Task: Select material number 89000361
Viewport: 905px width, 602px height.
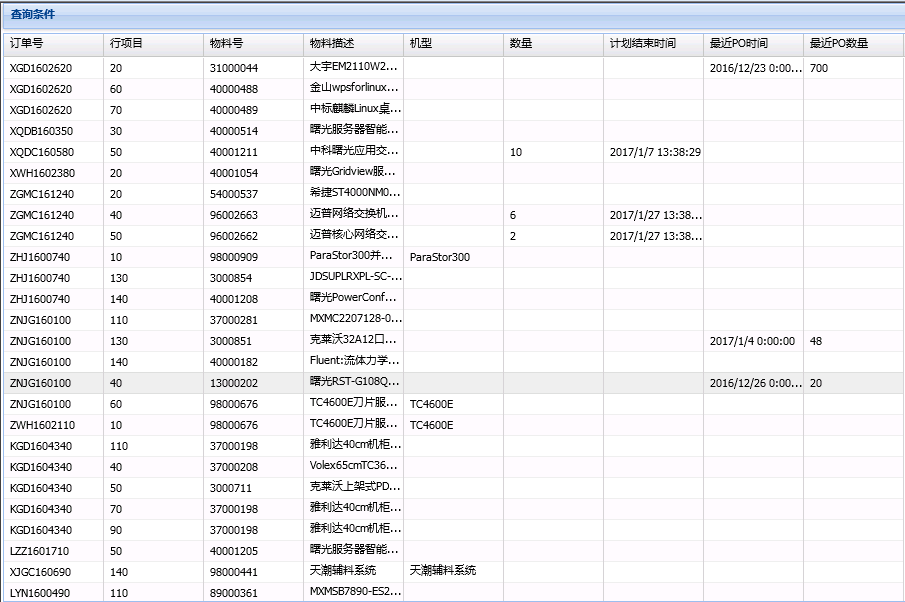Action: tap(253, 592)
